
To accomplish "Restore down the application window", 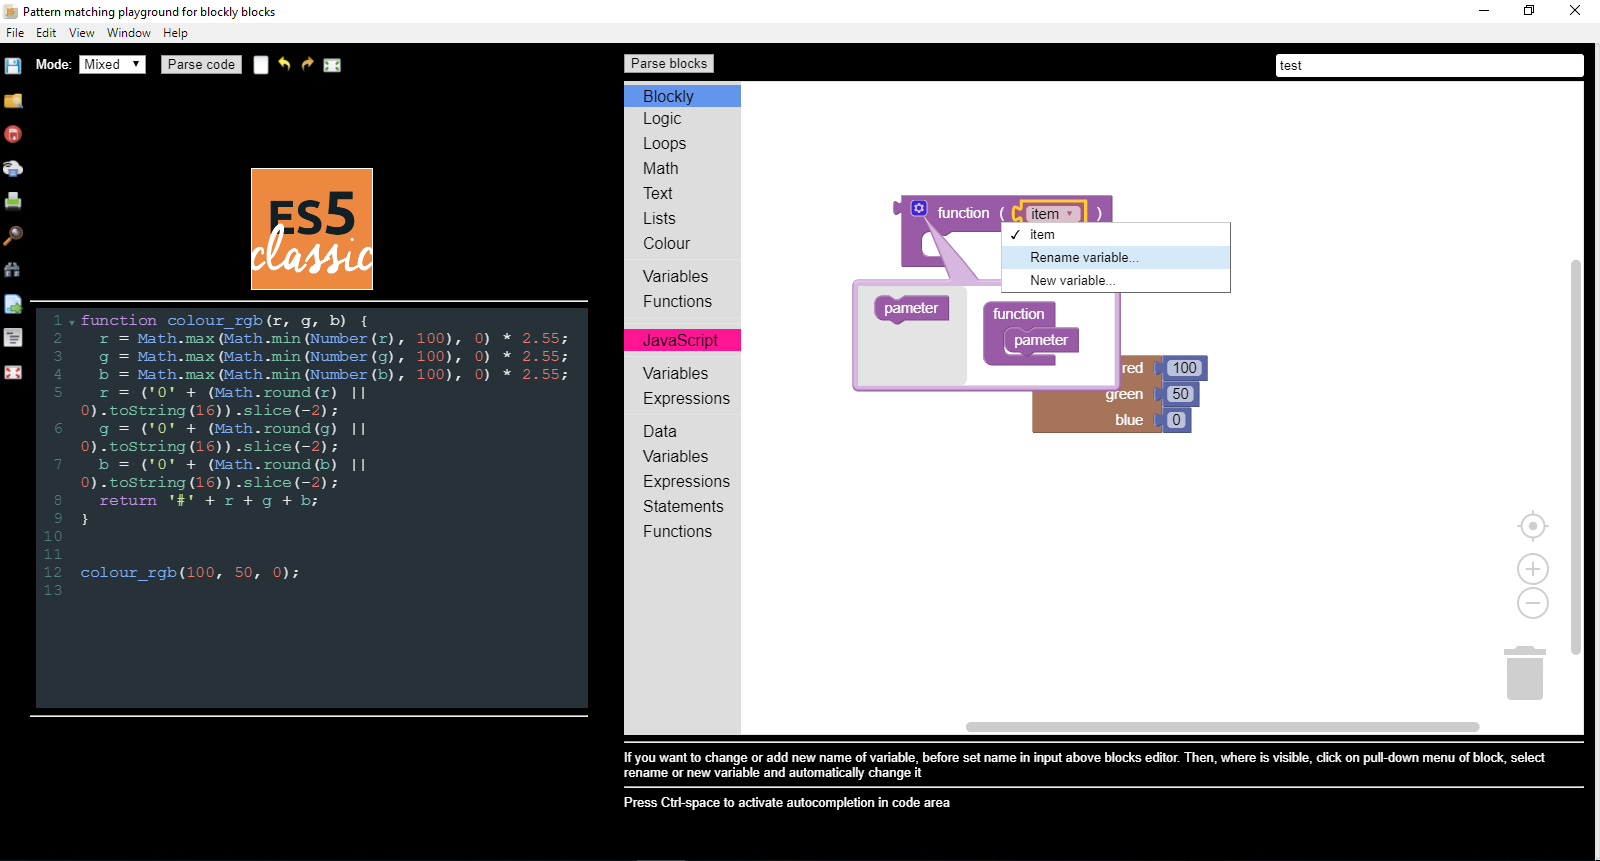I will [x=1529, y=11].
